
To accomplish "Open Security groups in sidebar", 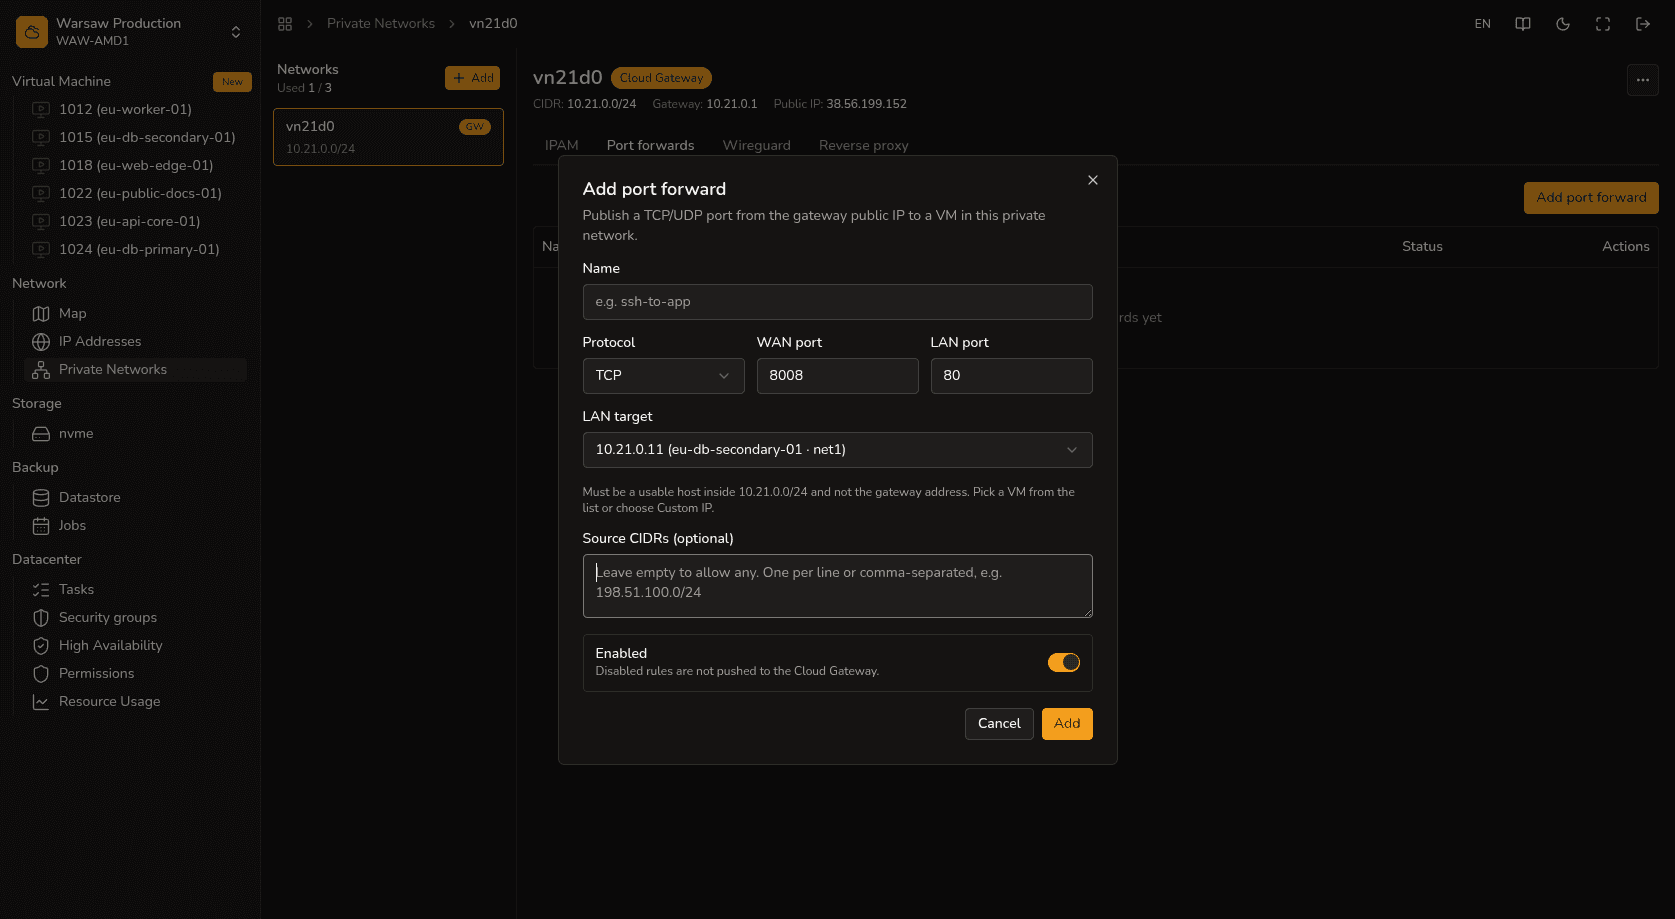I will [x=108, y=618].
